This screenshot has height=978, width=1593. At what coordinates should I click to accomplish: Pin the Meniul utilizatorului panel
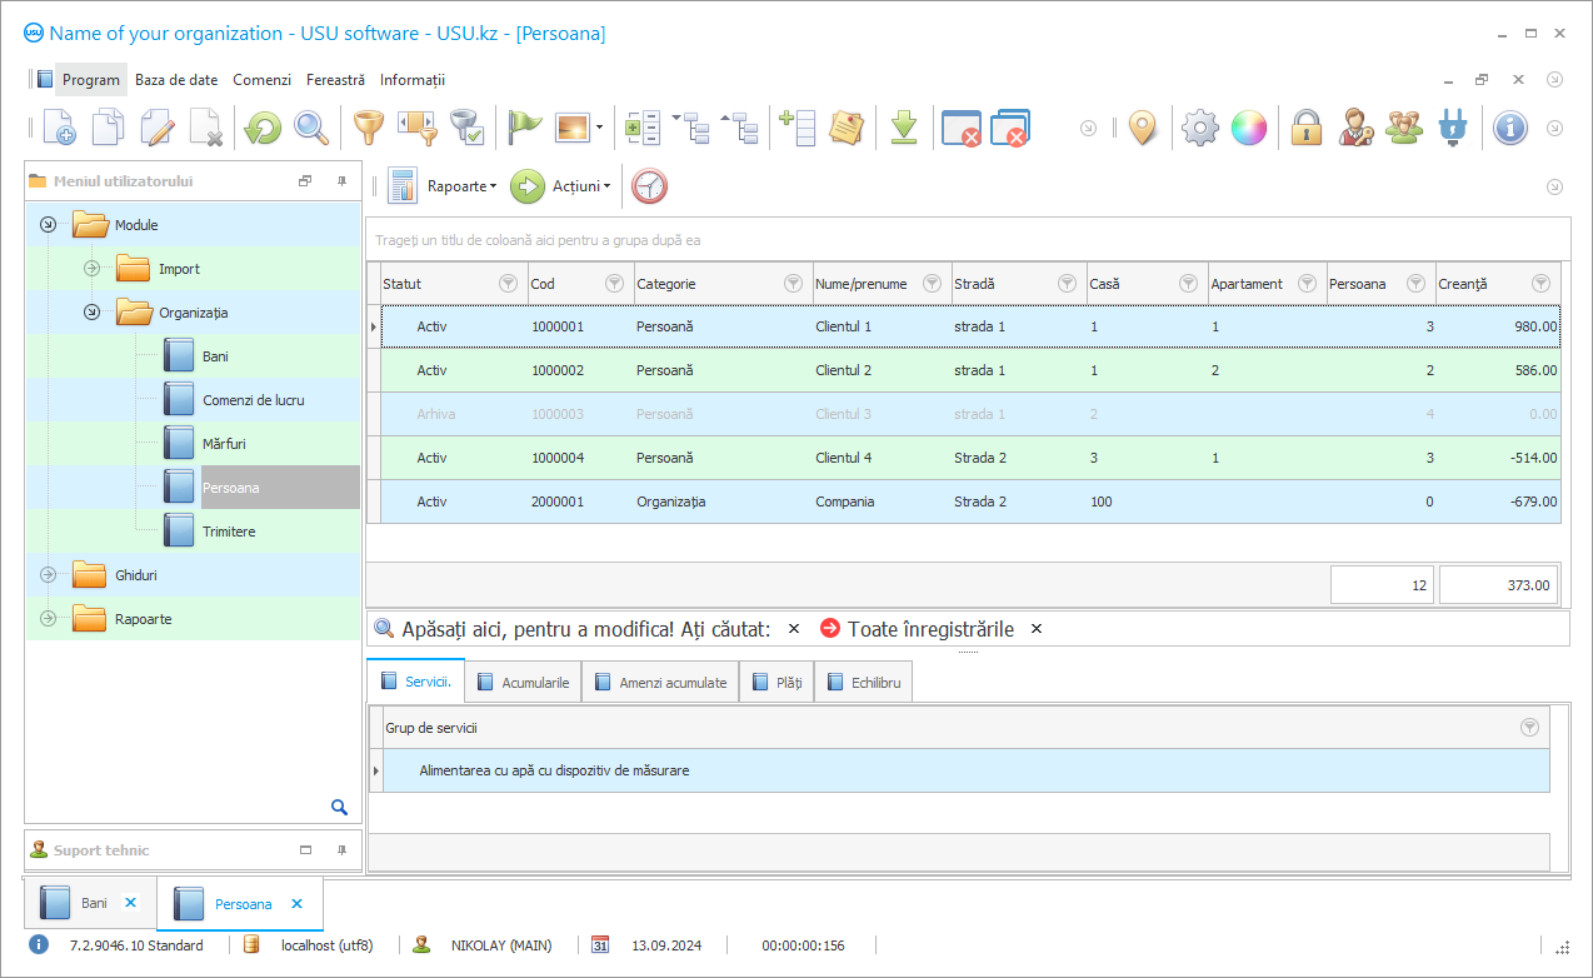click(x=342, y=181)
